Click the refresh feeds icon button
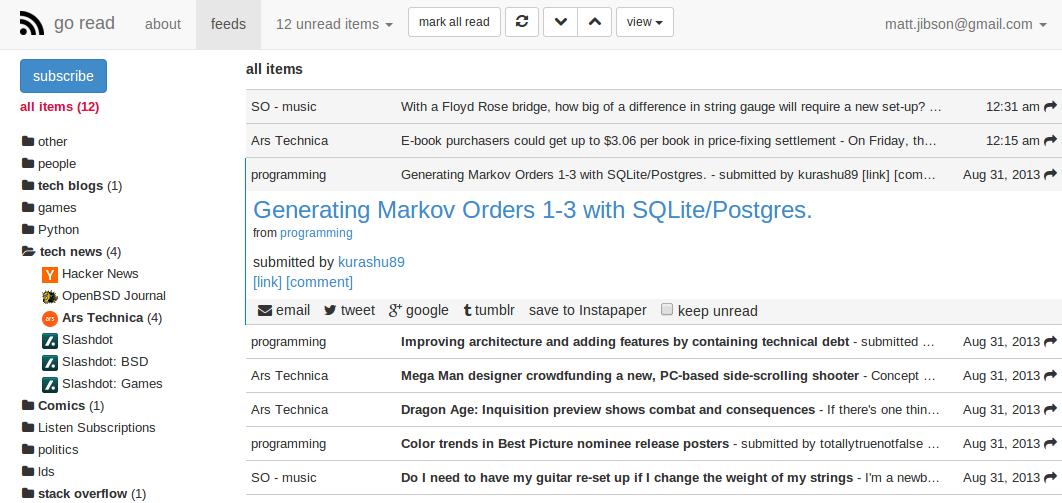Image resolution: width=1062 pixels, height=503 pixels. 522,22
